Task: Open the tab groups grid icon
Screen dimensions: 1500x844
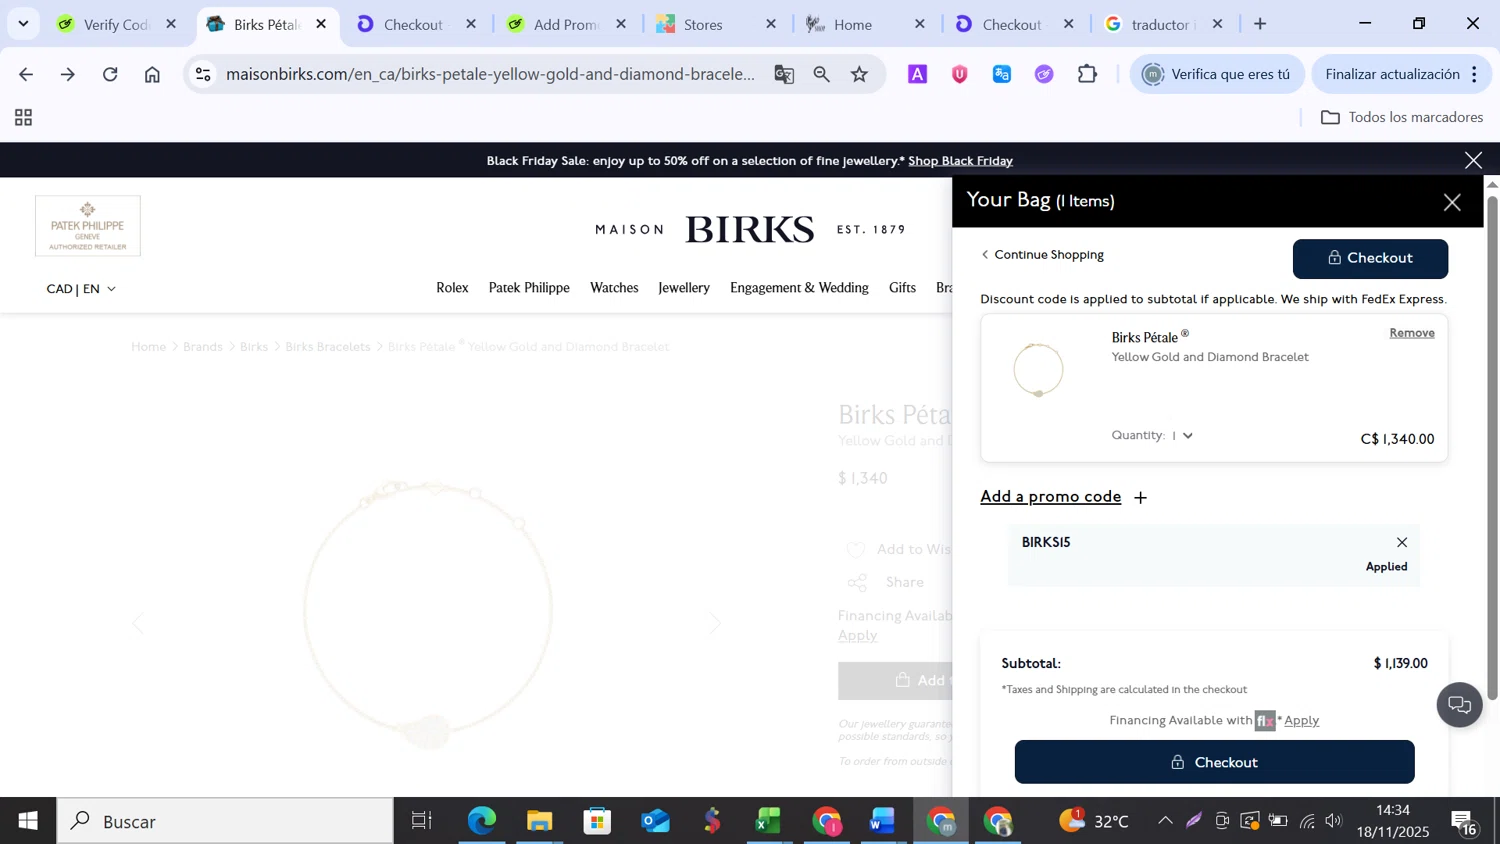Action: click(23, 118)
